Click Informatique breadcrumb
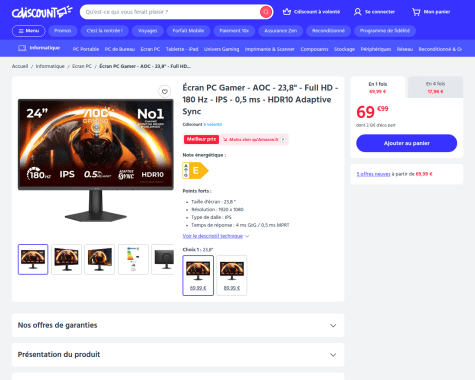Viewport: 475px width, 380px height. 50,66
